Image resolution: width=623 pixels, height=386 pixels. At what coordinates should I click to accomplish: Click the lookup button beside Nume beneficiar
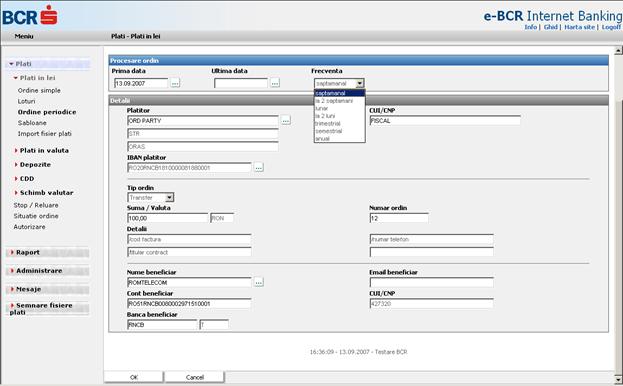point(259,282)
